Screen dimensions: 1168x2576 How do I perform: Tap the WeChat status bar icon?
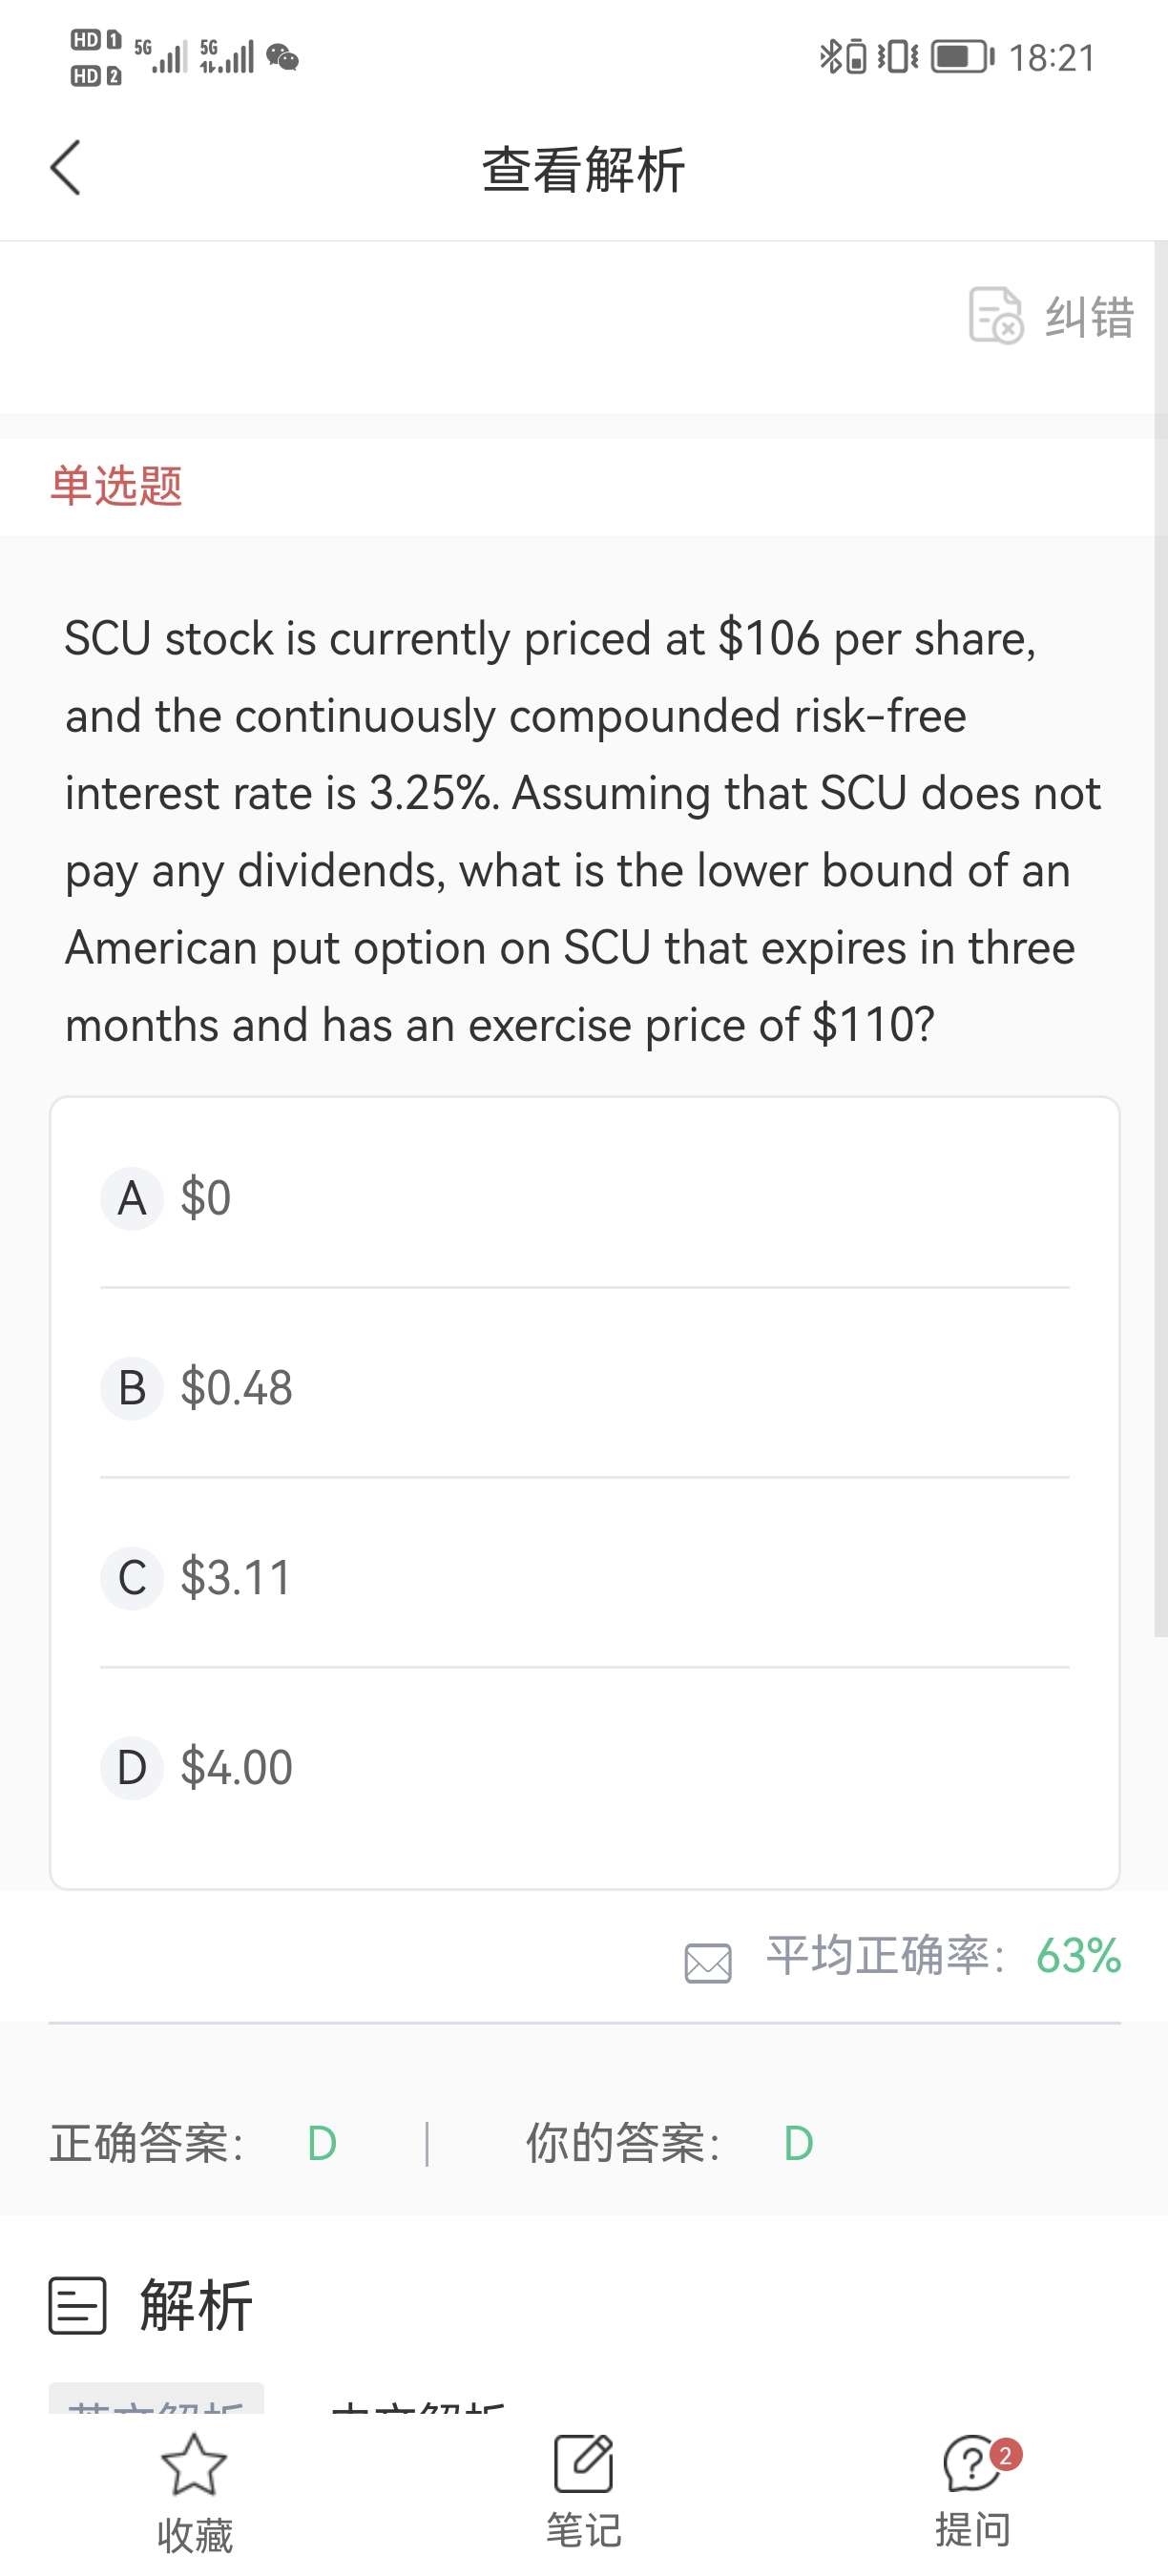click(283, 58)
